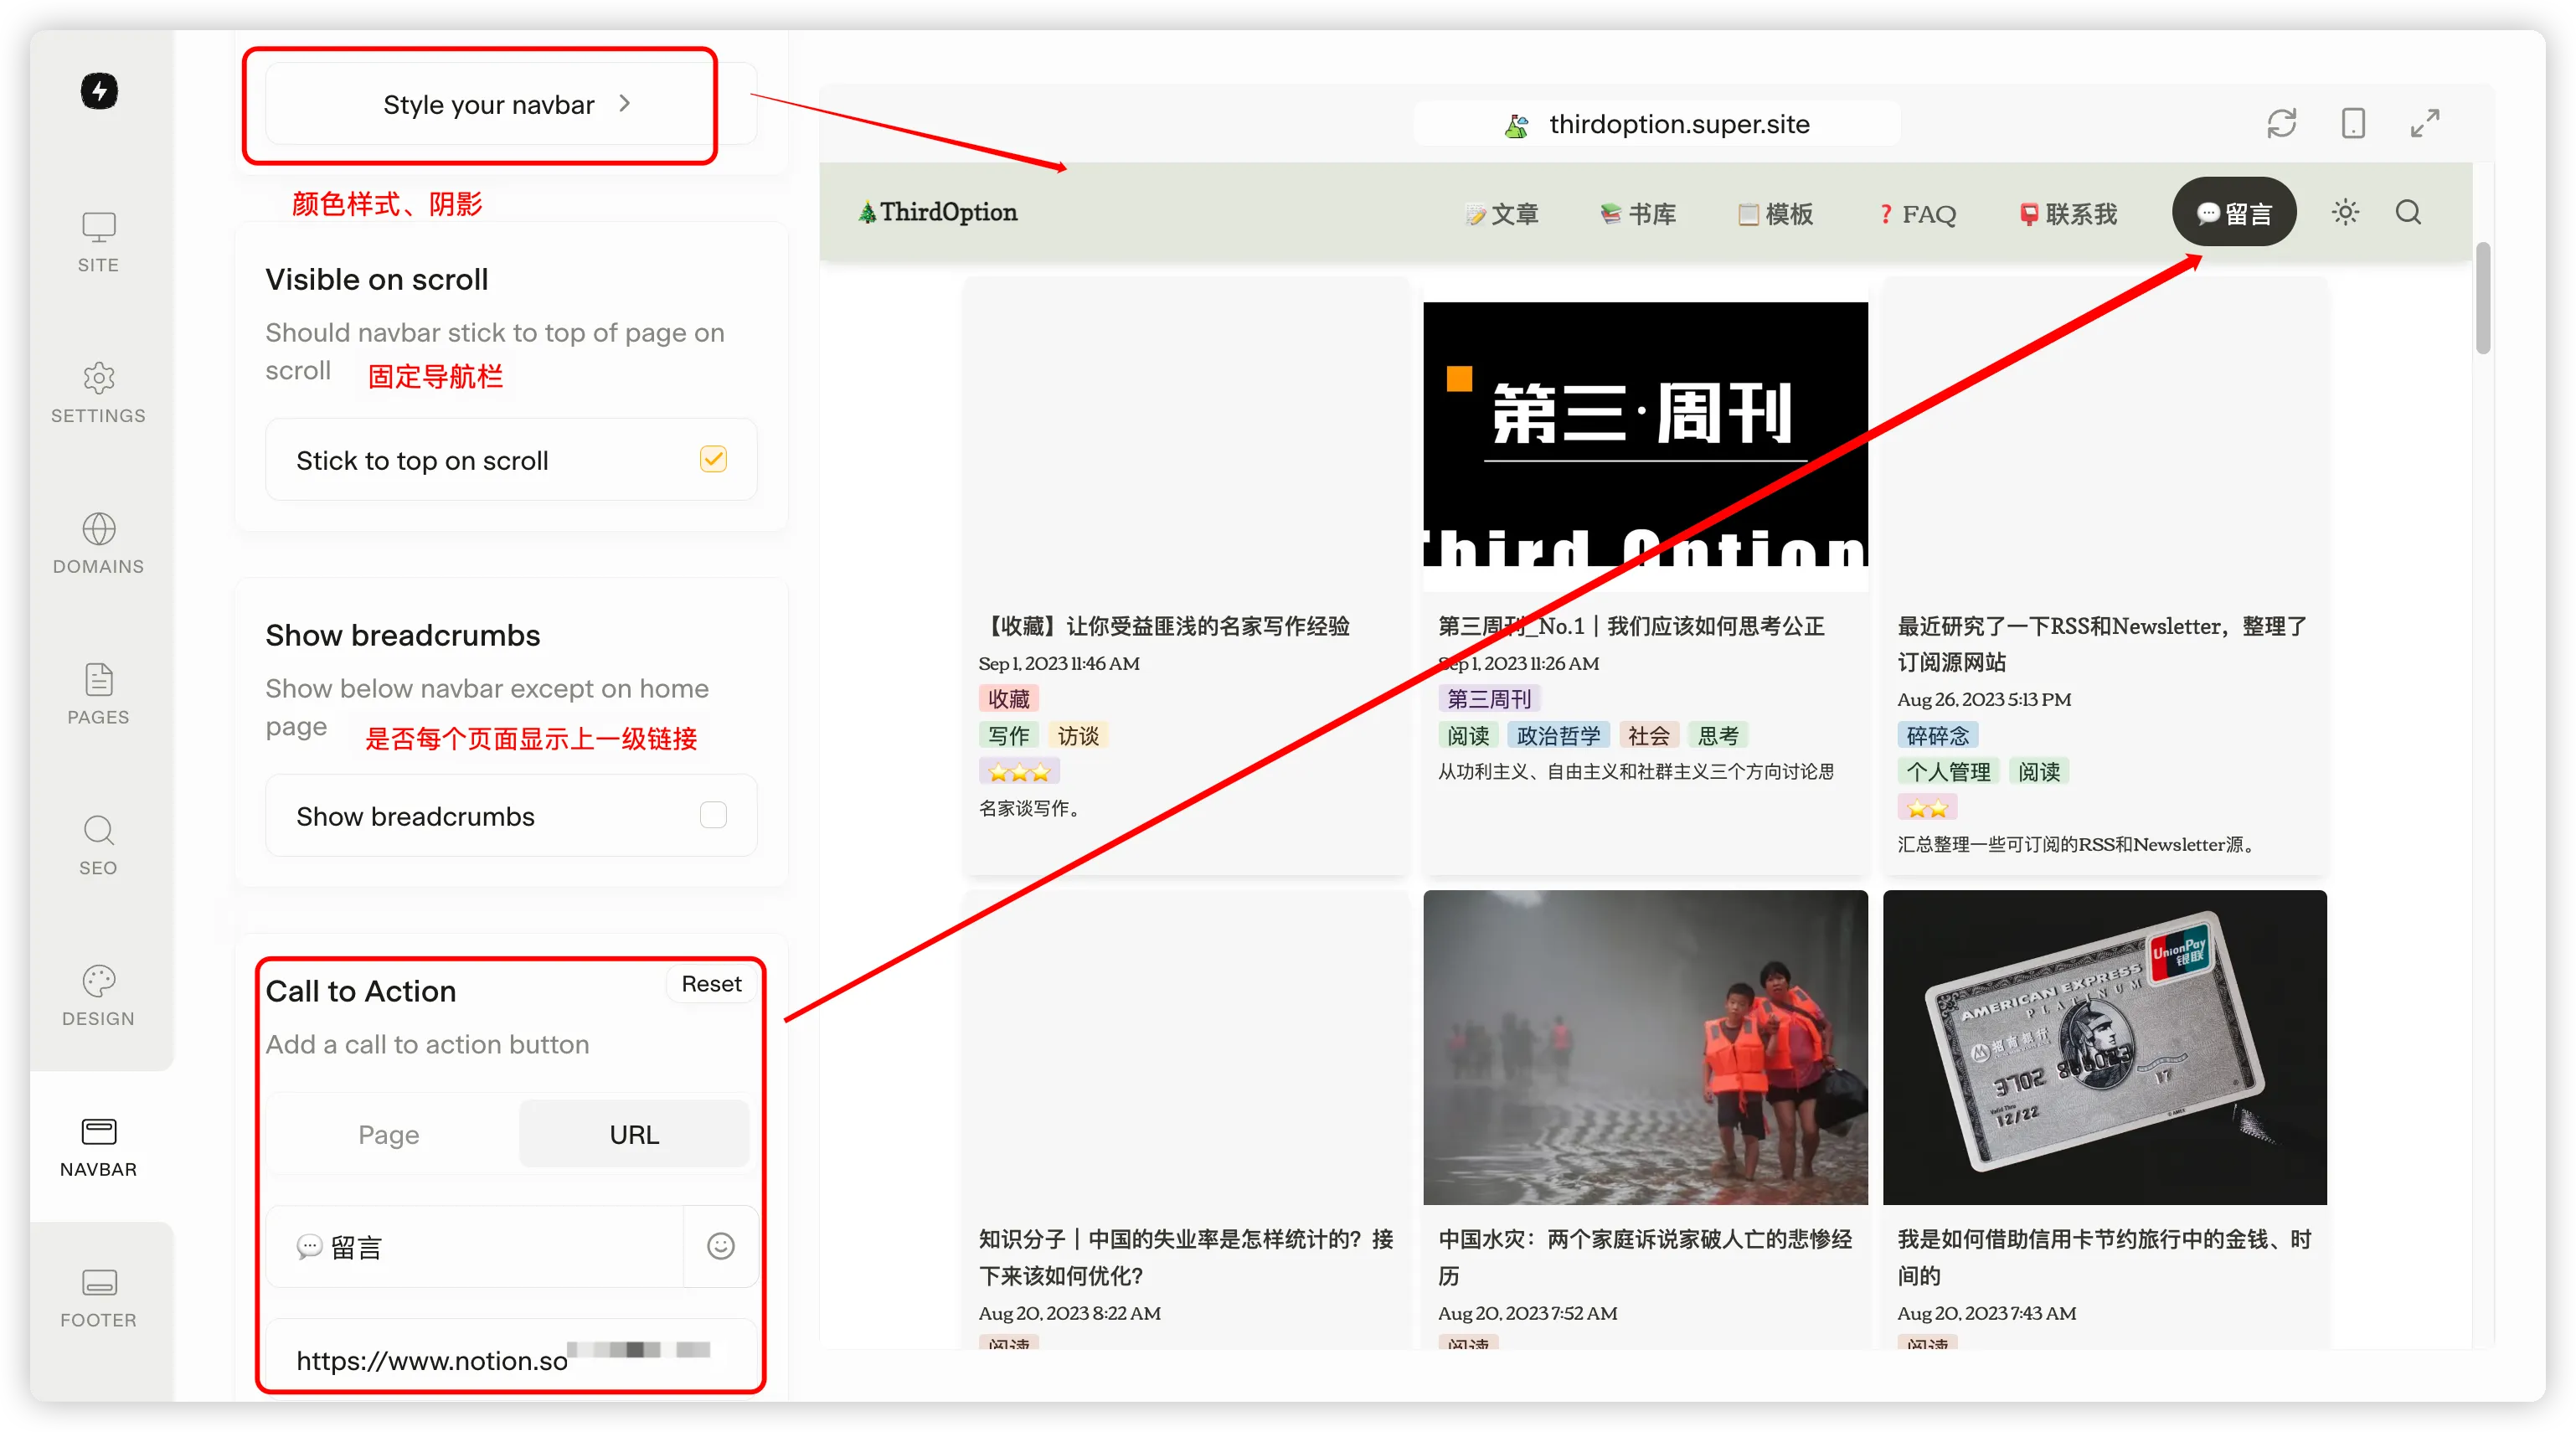
Task: Open the Design palette section
Action: coord(98,996)
